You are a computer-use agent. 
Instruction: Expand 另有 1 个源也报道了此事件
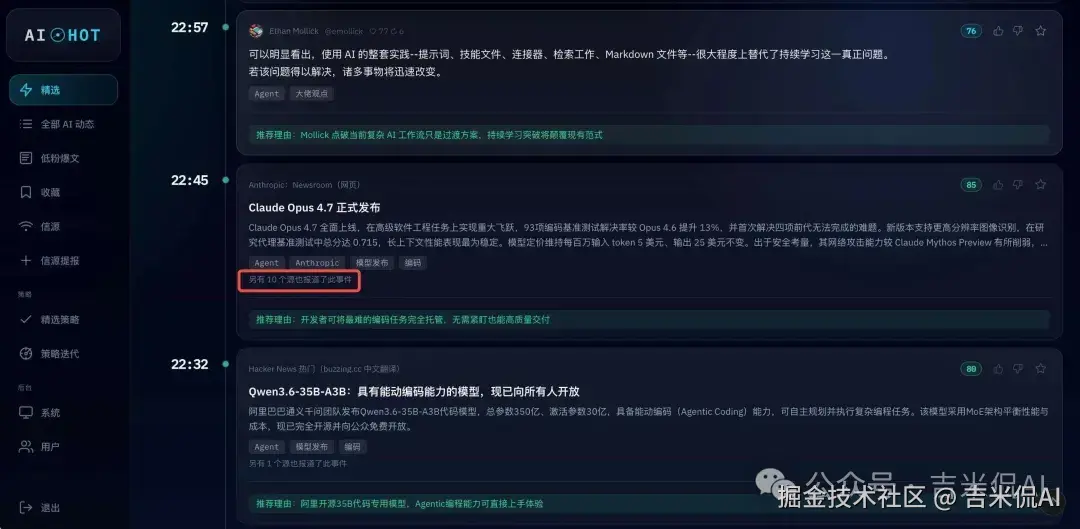pos(298,464)
